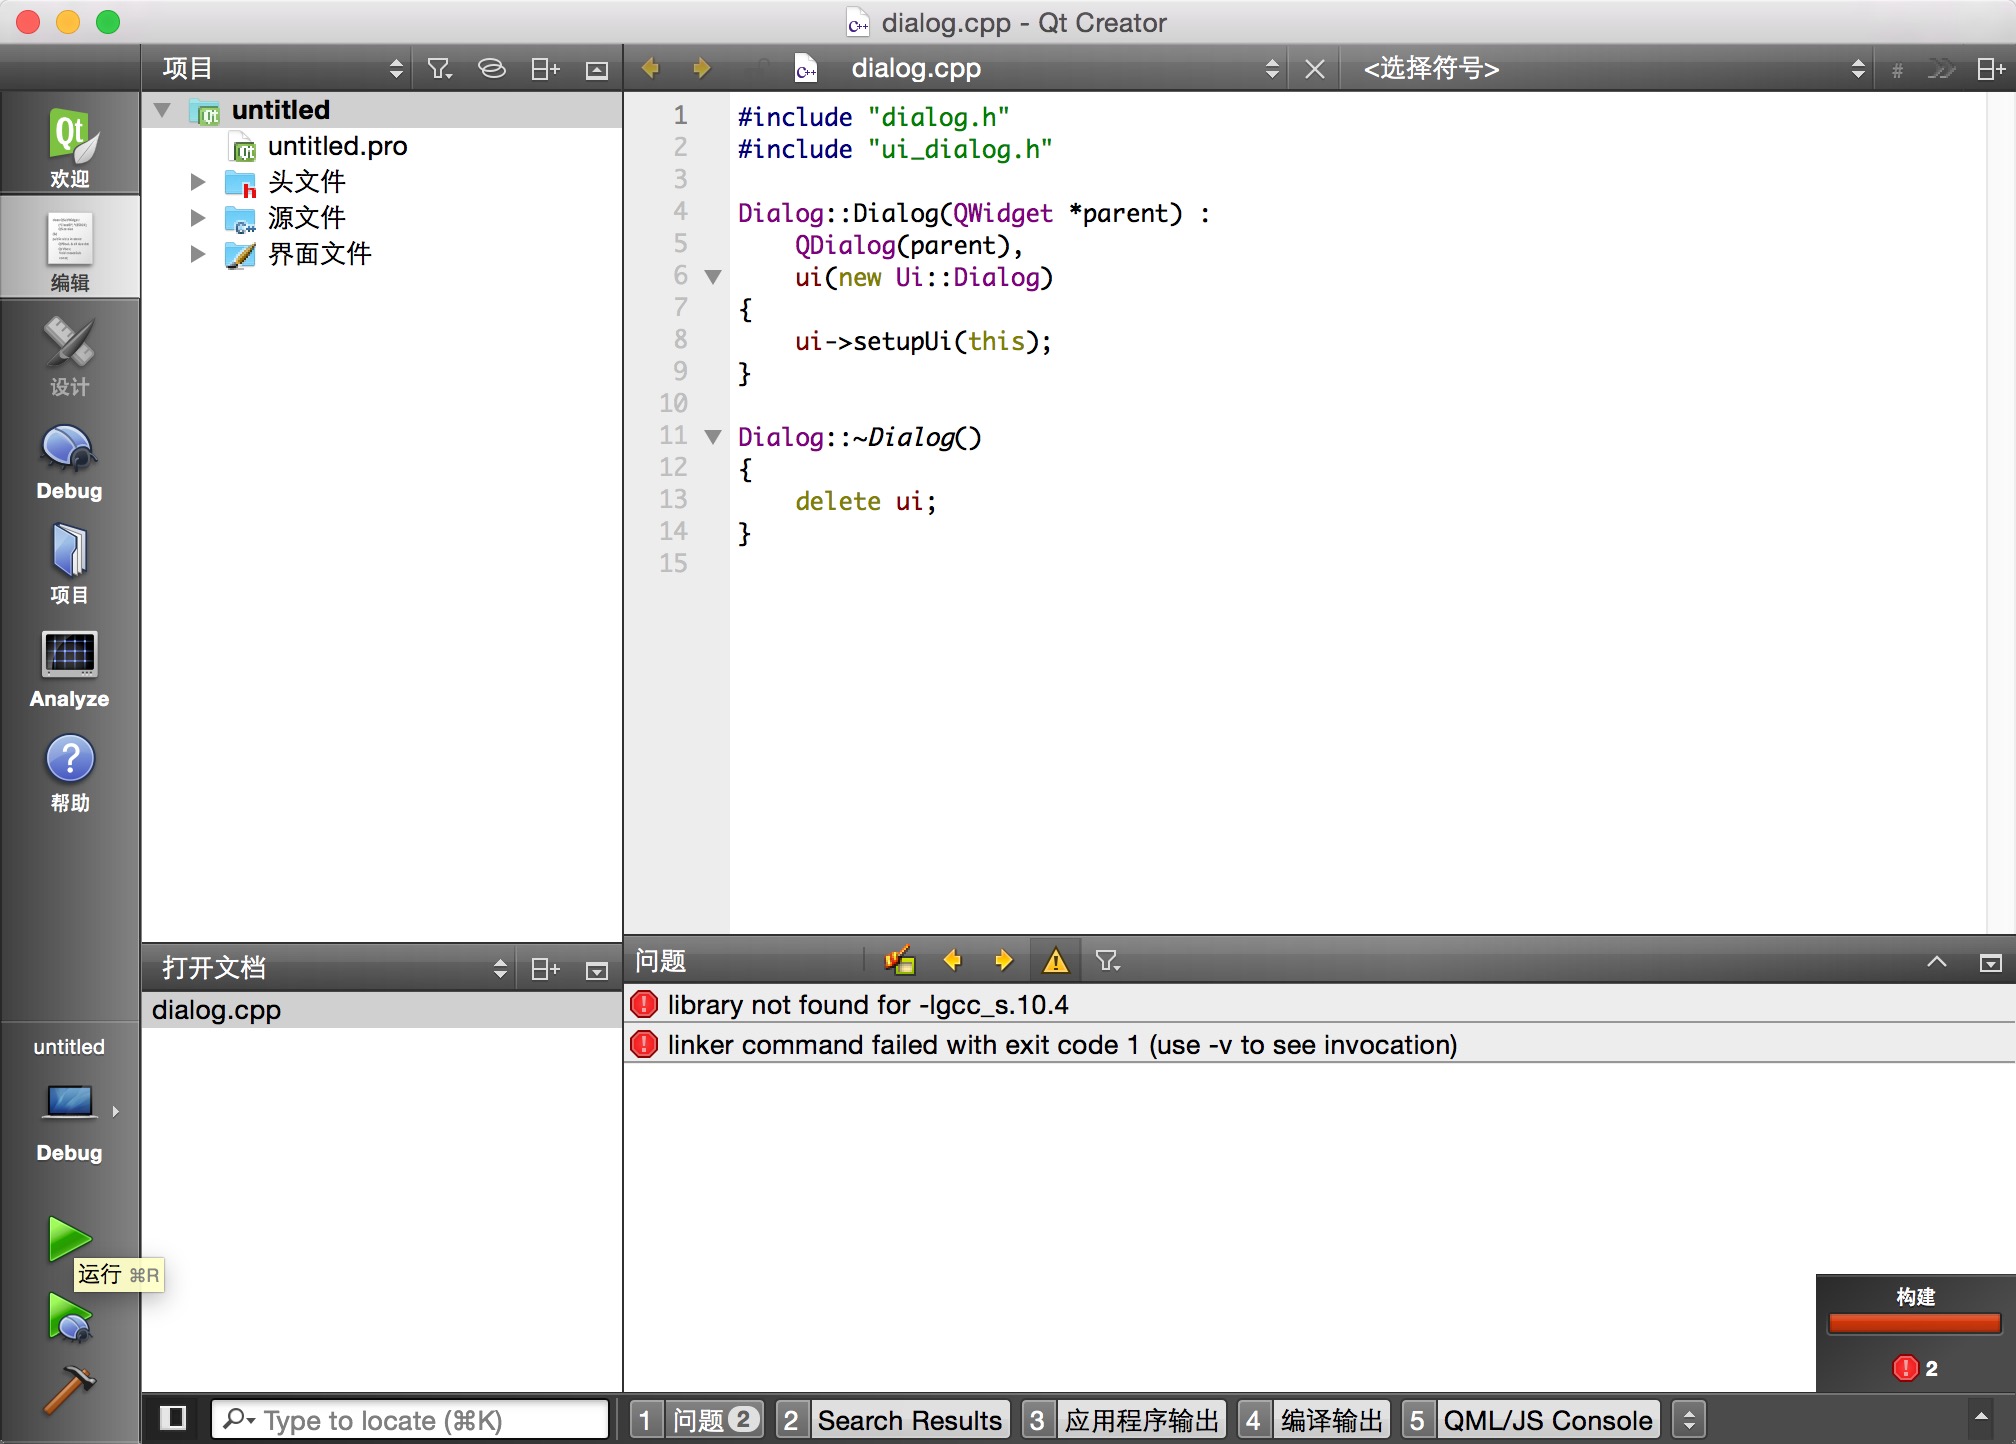Close the Issues output pane

click(1991, 963)
